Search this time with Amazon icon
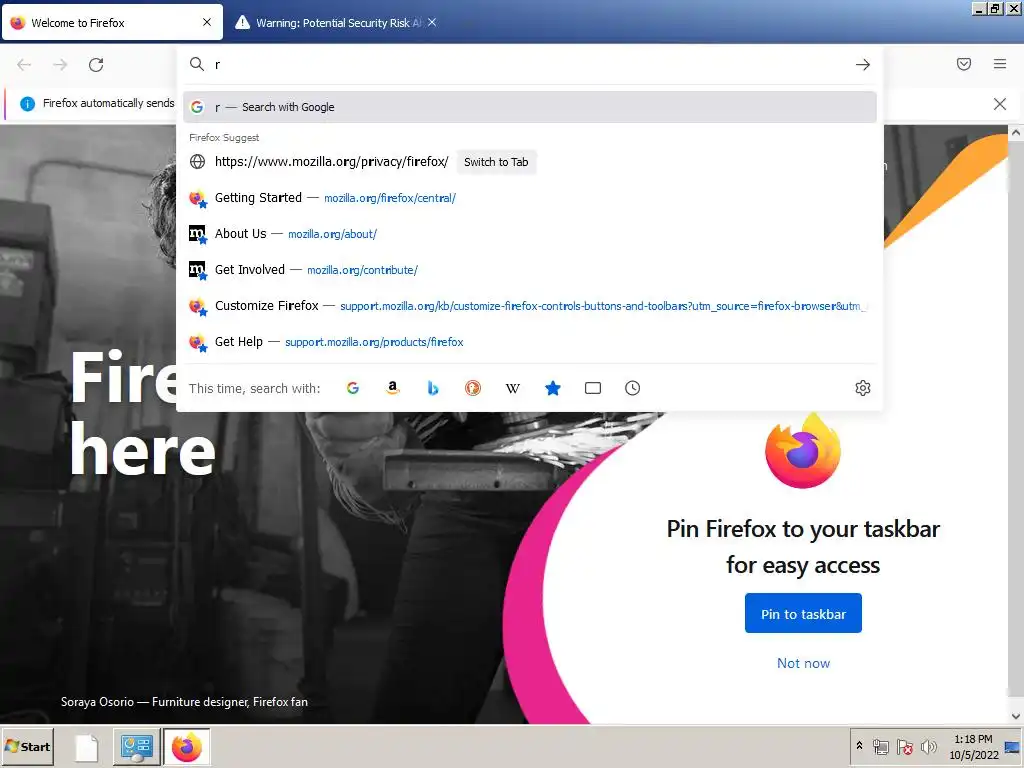The image size is (1024, 768). (x=392, y=389)
